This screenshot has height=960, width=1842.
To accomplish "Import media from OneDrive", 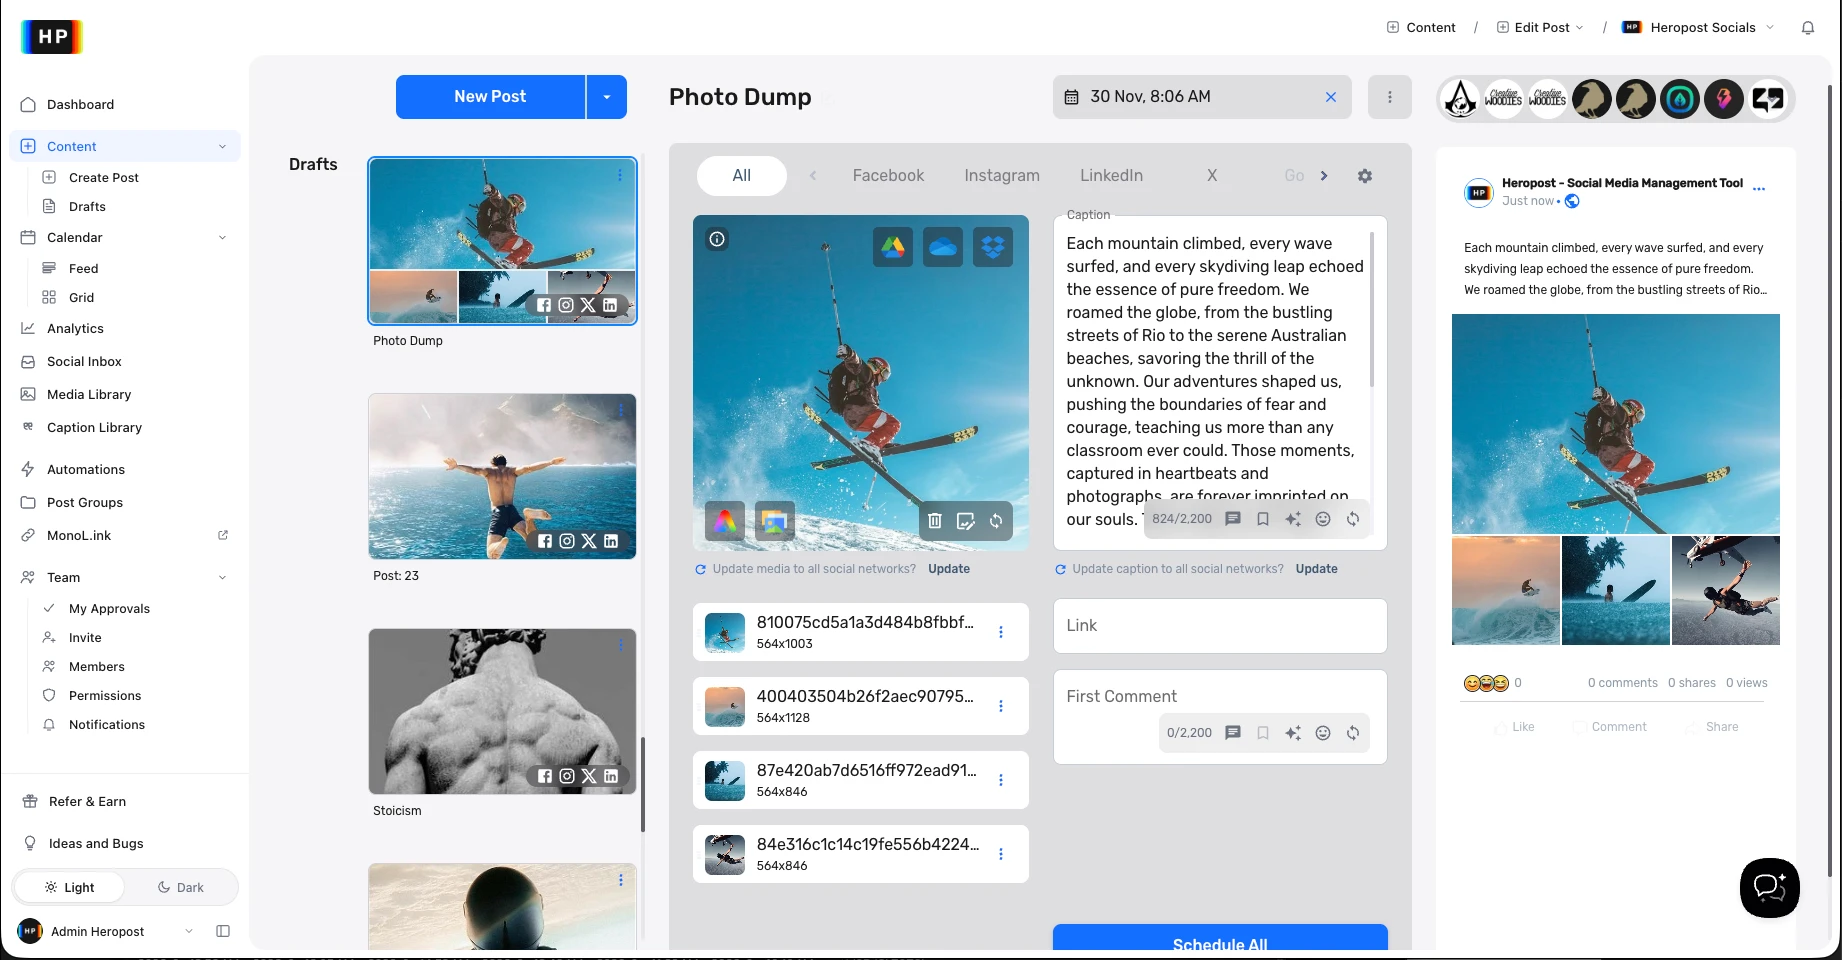I will click(943, 247).
